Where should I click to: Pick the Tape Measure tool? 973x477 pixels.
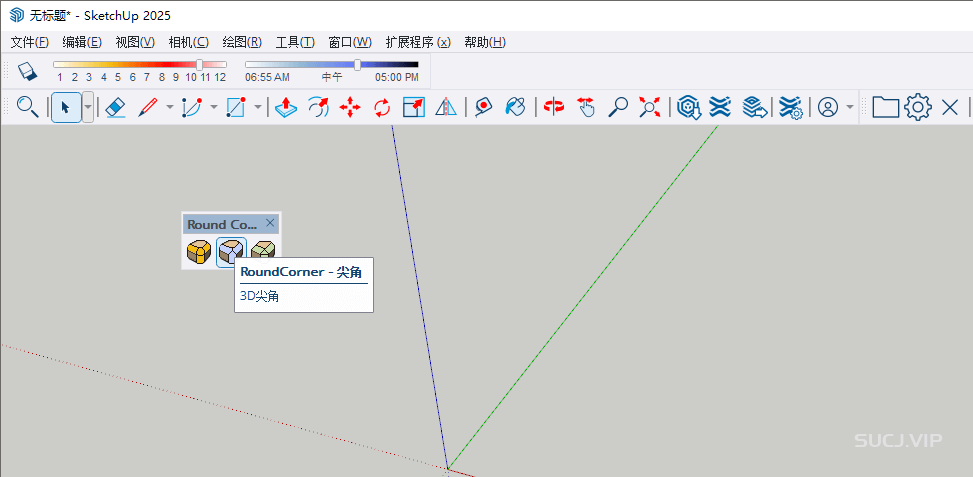click(x=482, y=107)
